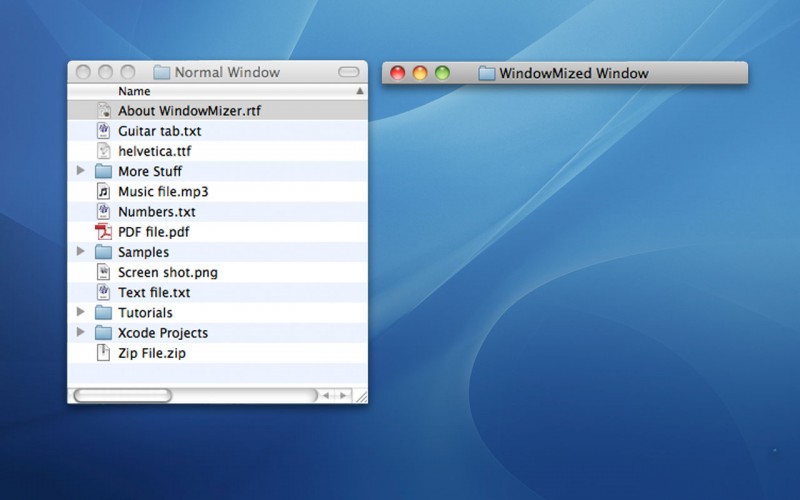Select the 'About WindowMizer.rtf' file name
The image size is (800, 500).
click(190, 111)
